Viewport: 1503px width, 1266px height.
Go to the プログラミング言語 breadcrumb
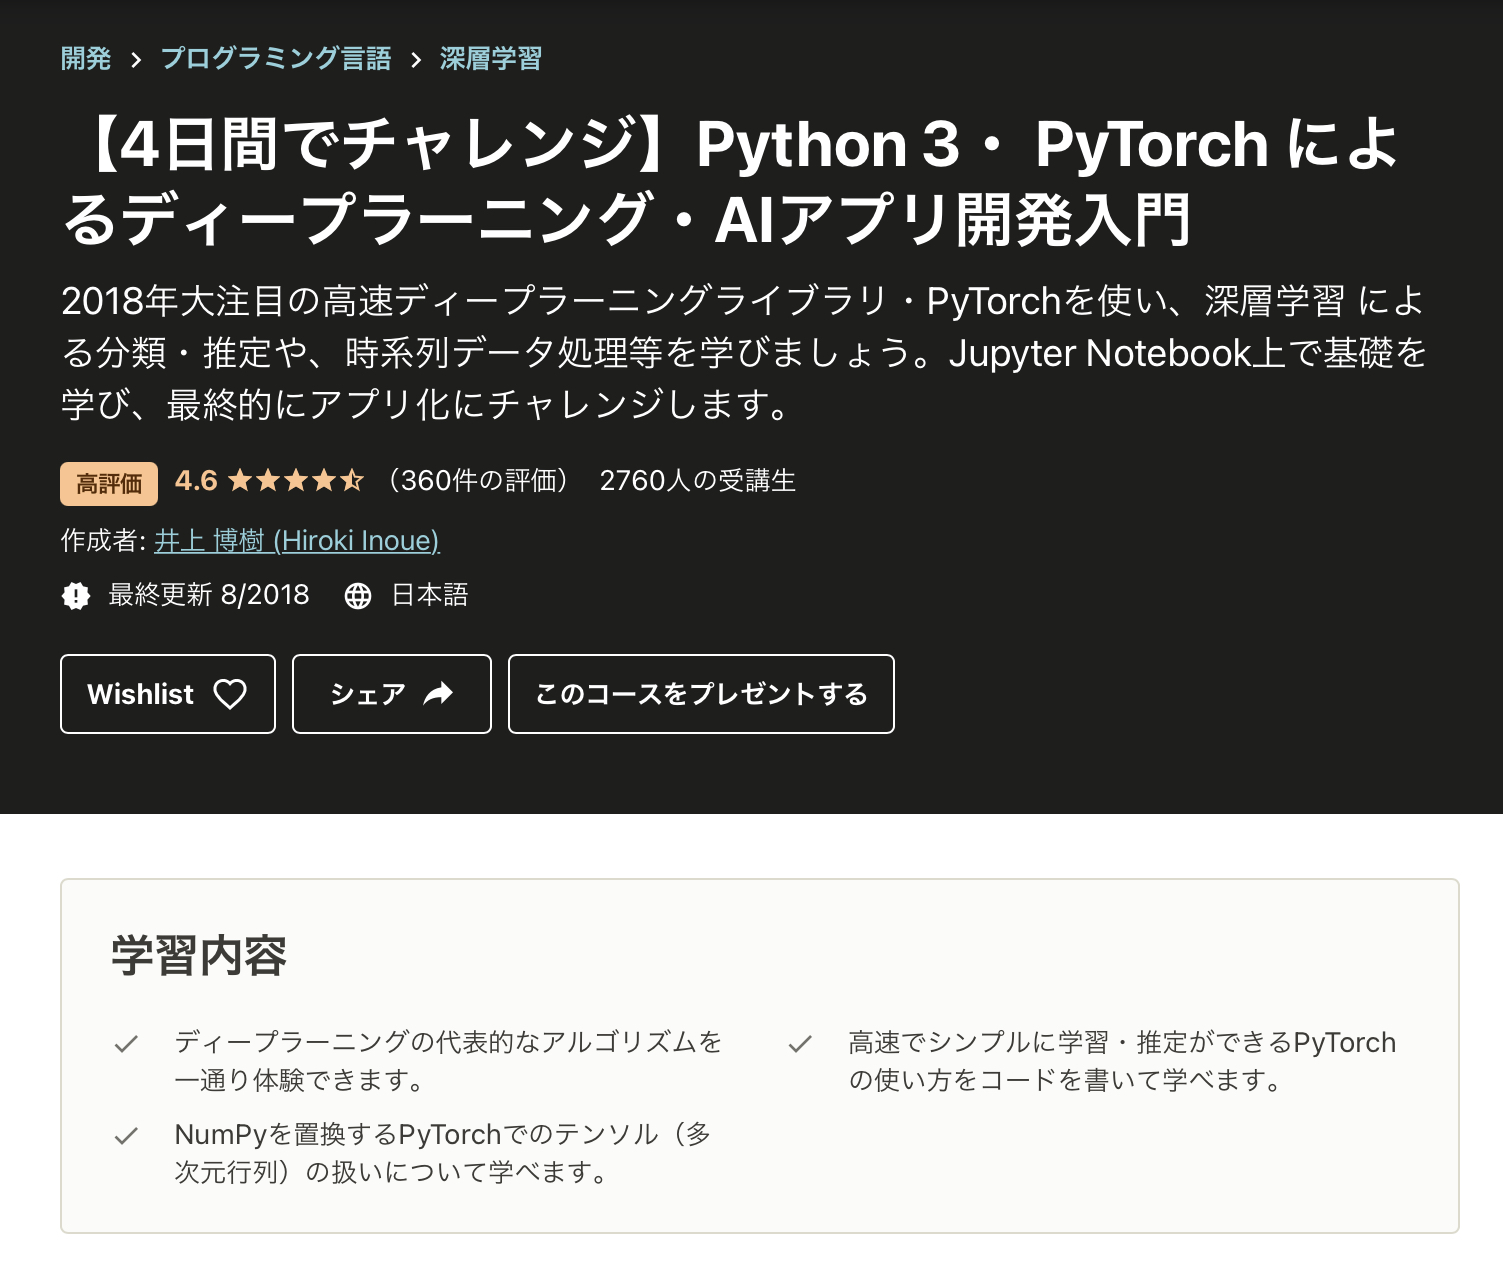tap(276, 59)
